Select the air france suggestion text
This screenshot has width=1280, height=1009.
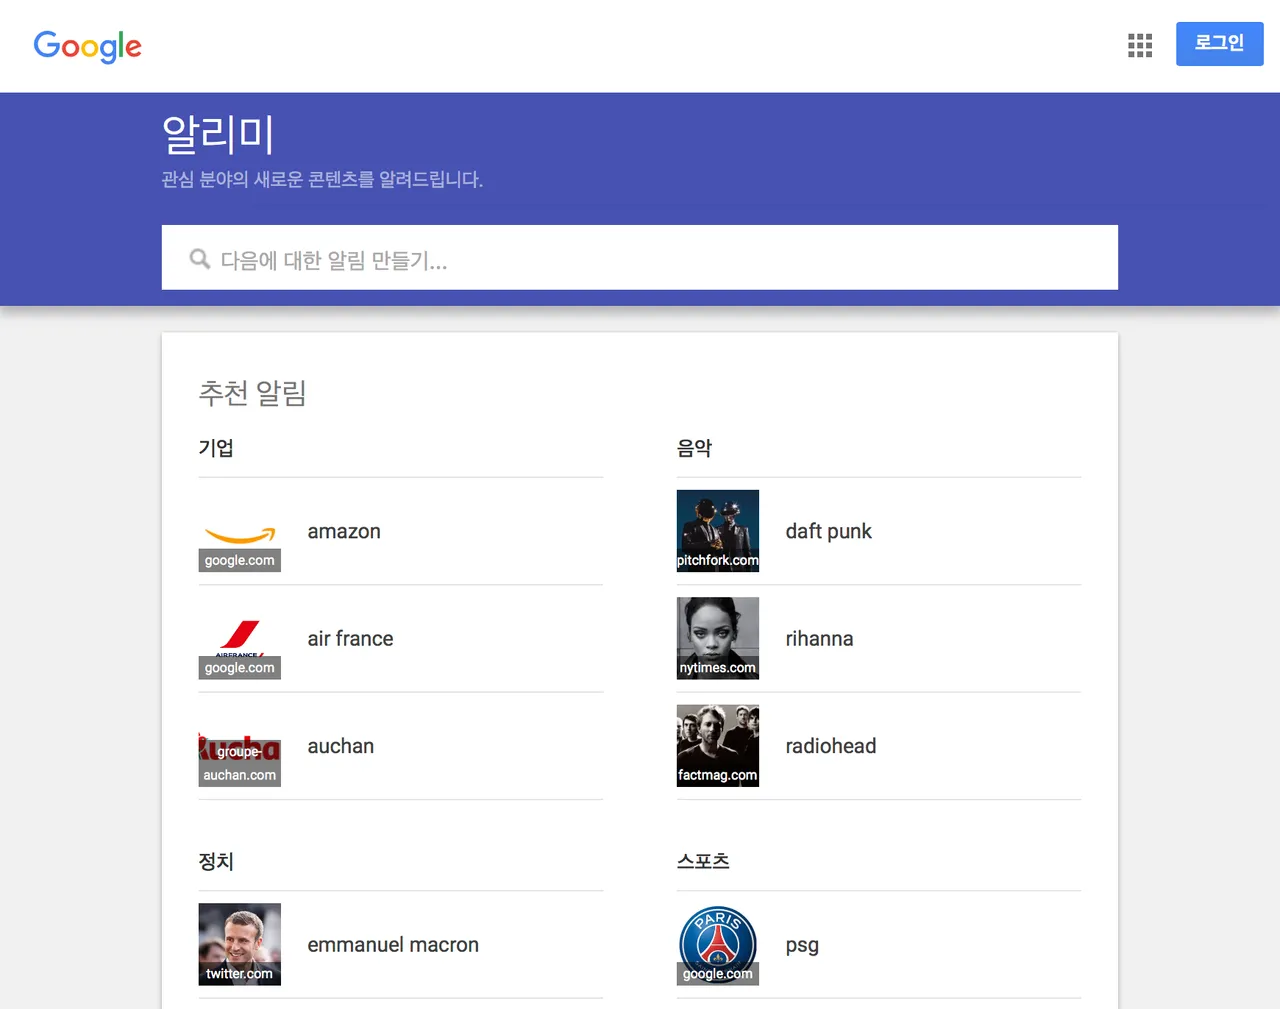(x=350, y=638)
